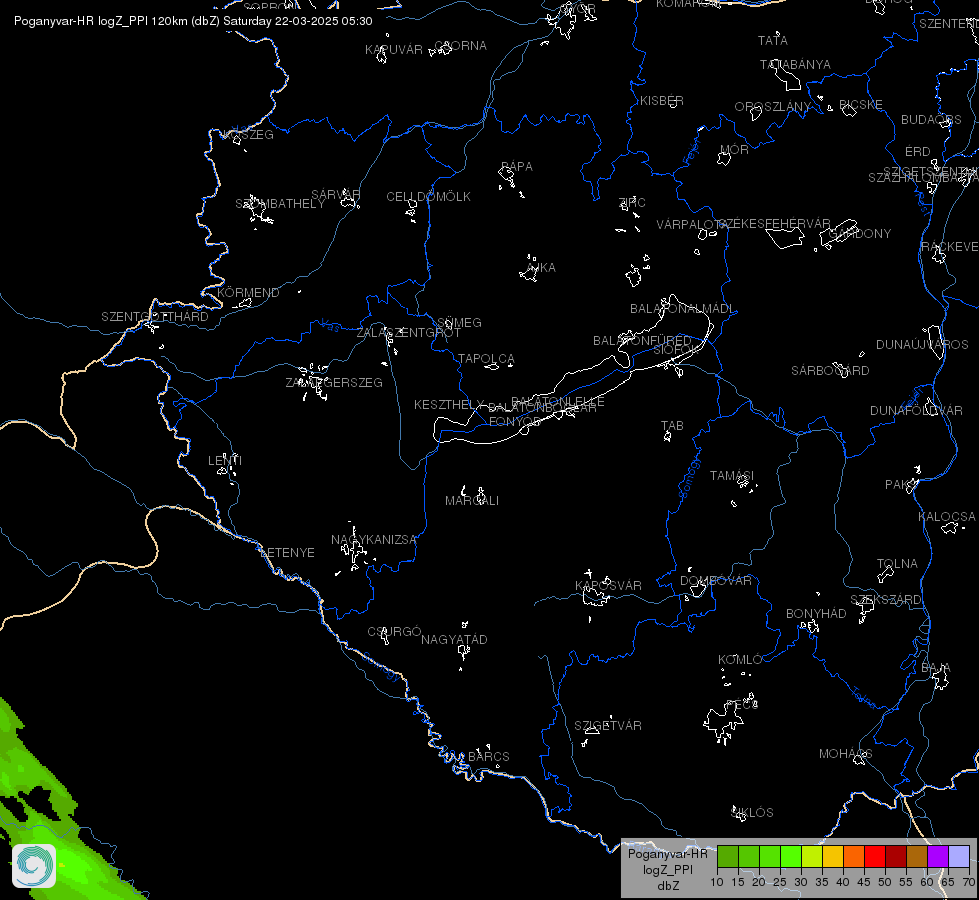Screen dimensions: 979x900
Task: Select the BICSKE town label
Action: click(x=861, y=105)
